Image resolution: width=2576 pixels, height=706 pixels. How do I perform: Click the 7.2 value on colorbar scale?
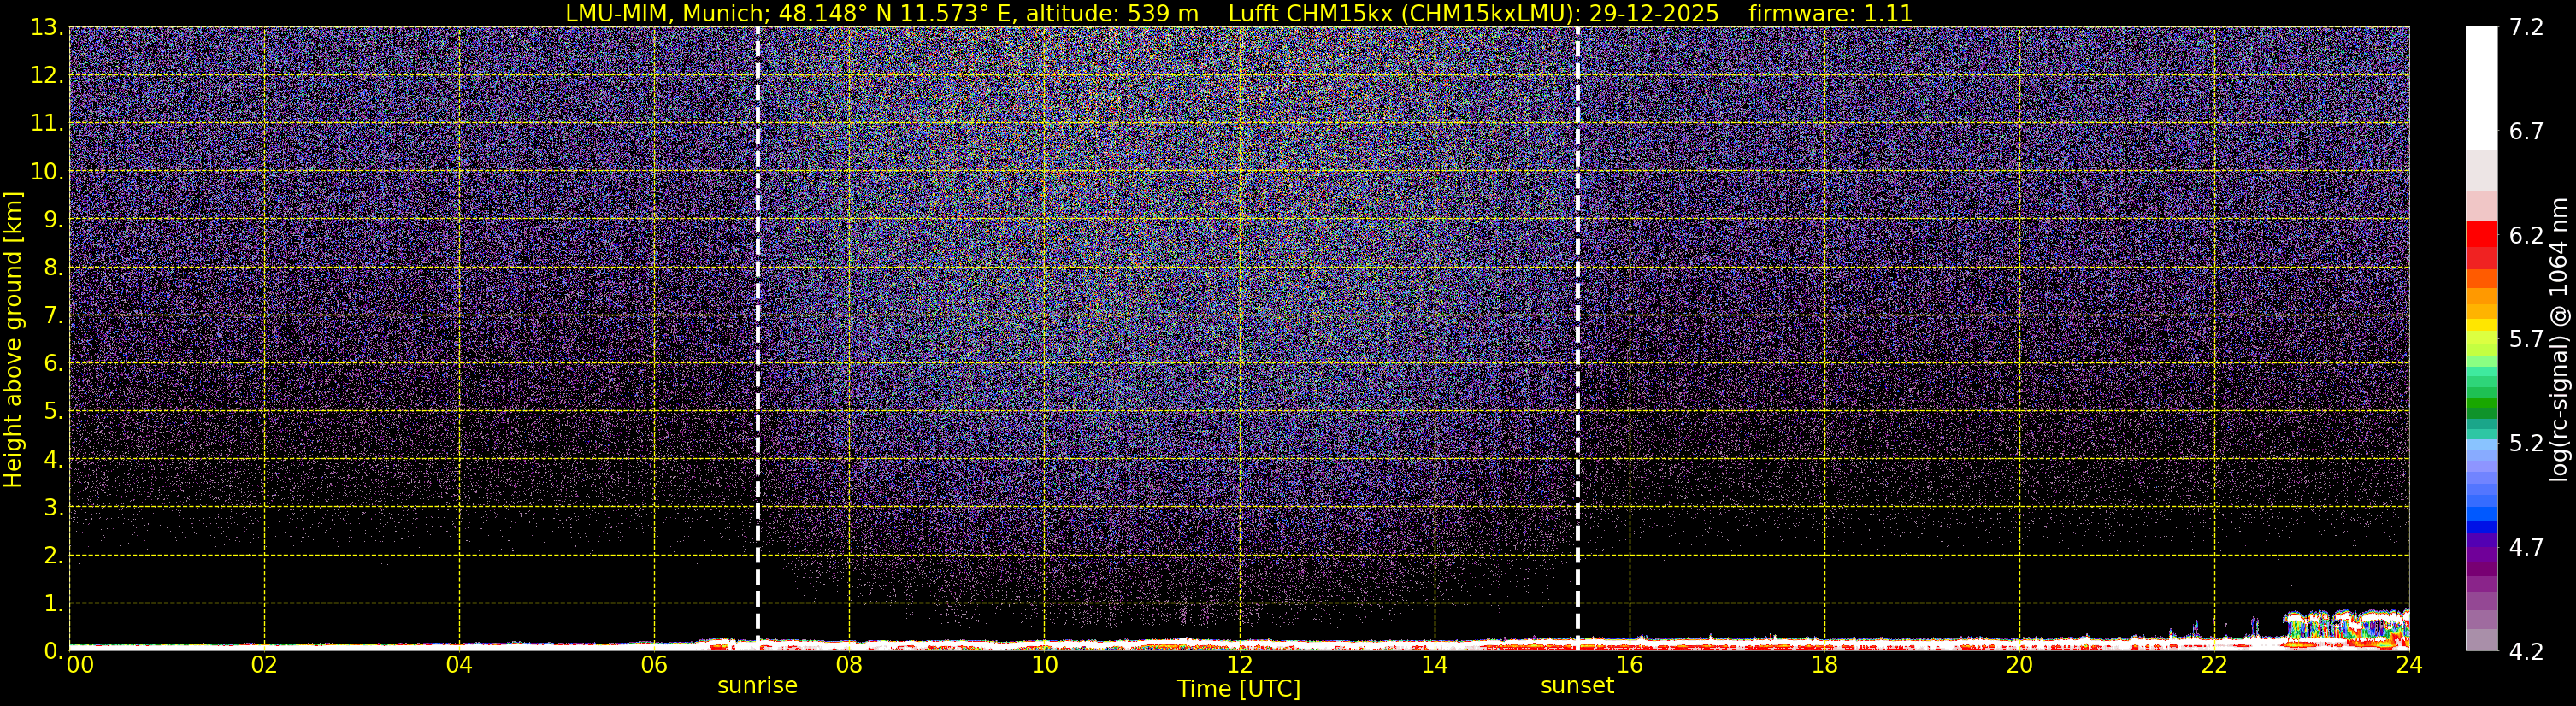tap(2526, 27)
